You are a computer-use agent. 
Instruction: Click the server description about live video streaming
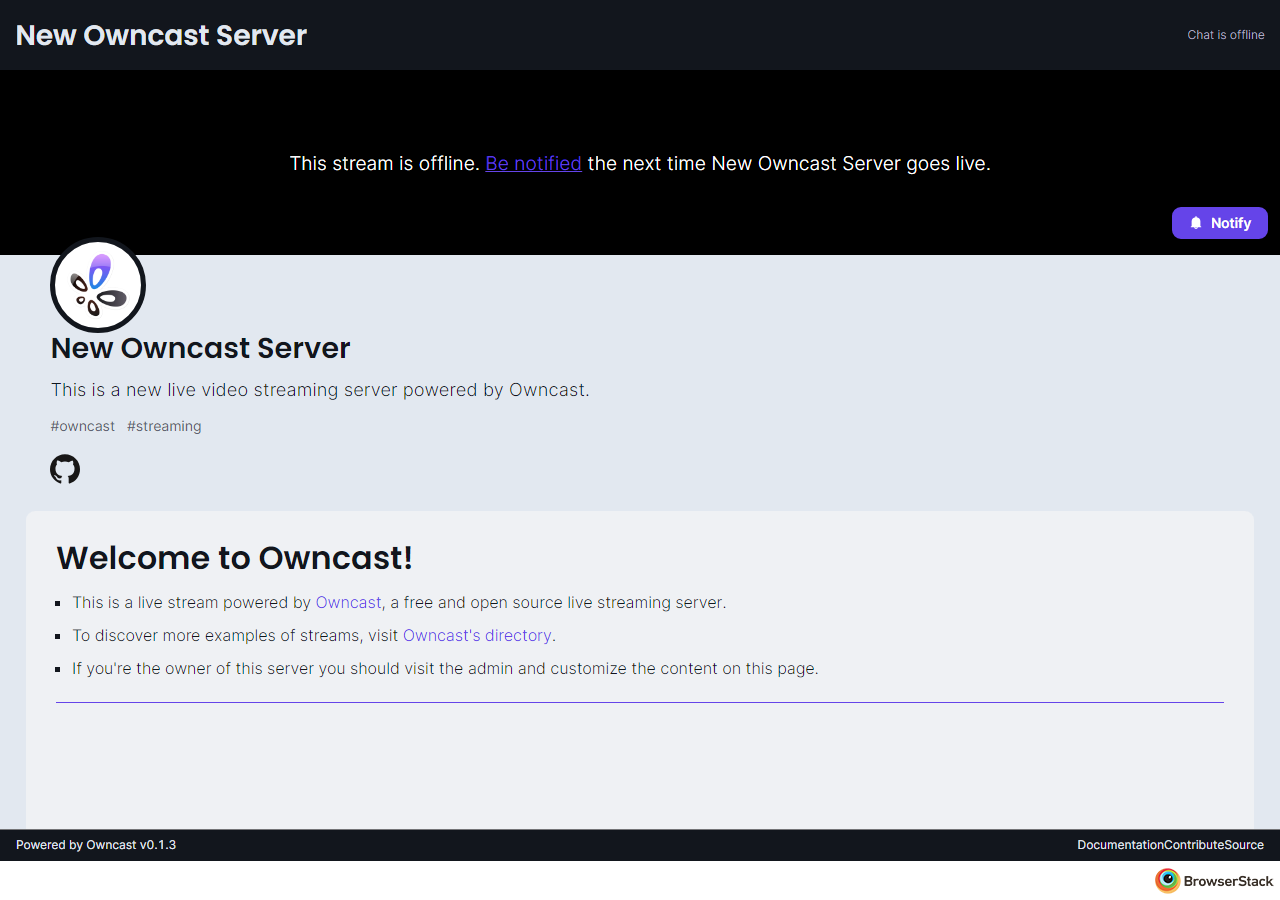click(x=320, y=390)
